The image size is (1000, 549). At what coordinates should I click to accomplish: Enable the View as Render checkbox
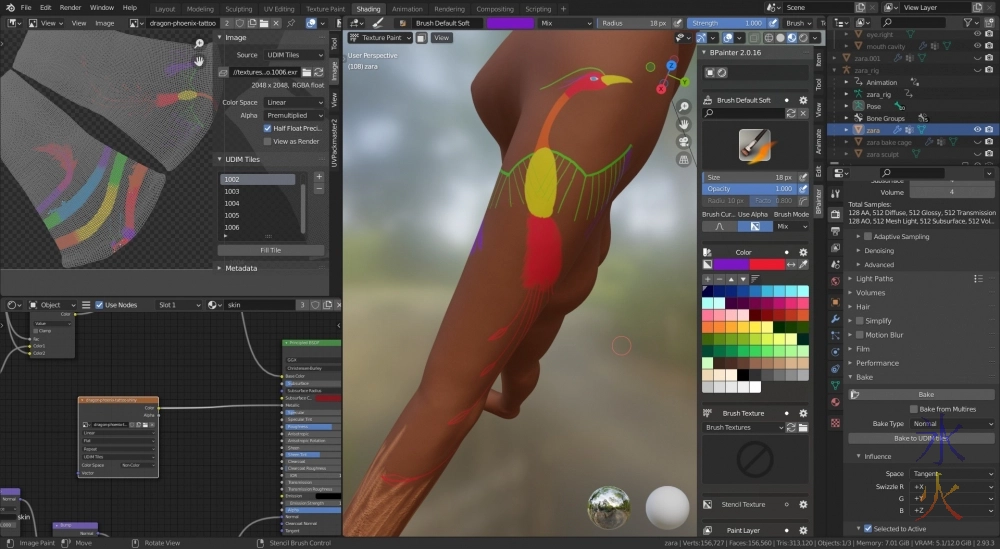268,141
